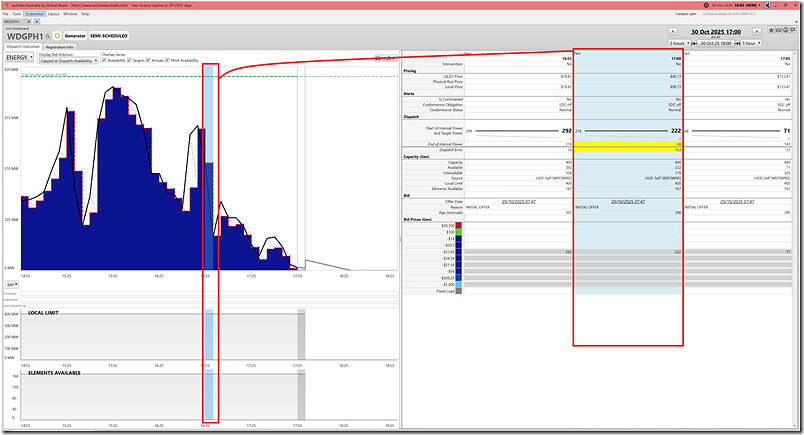Open the 3 hours look-back dropdown
804x435 pixels.
point(679,44)
